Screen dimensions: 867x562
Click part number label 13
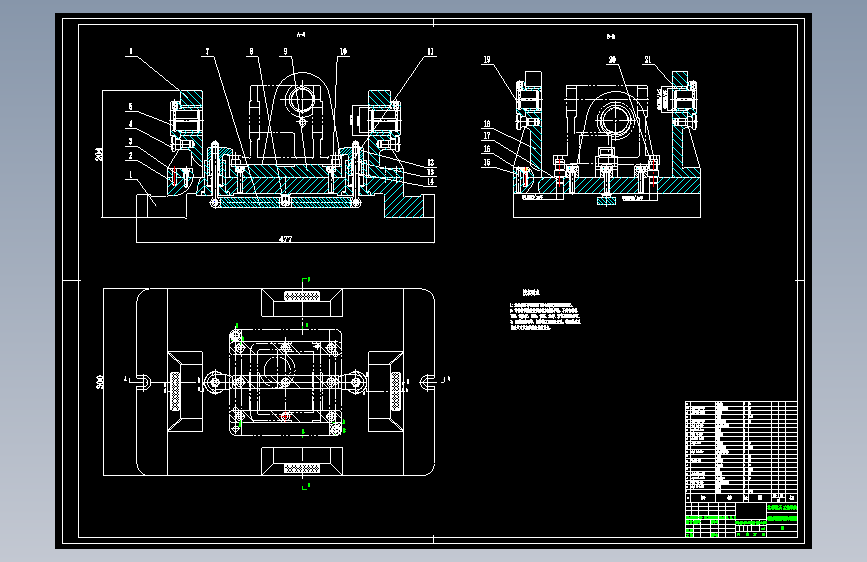coord(431,172)
